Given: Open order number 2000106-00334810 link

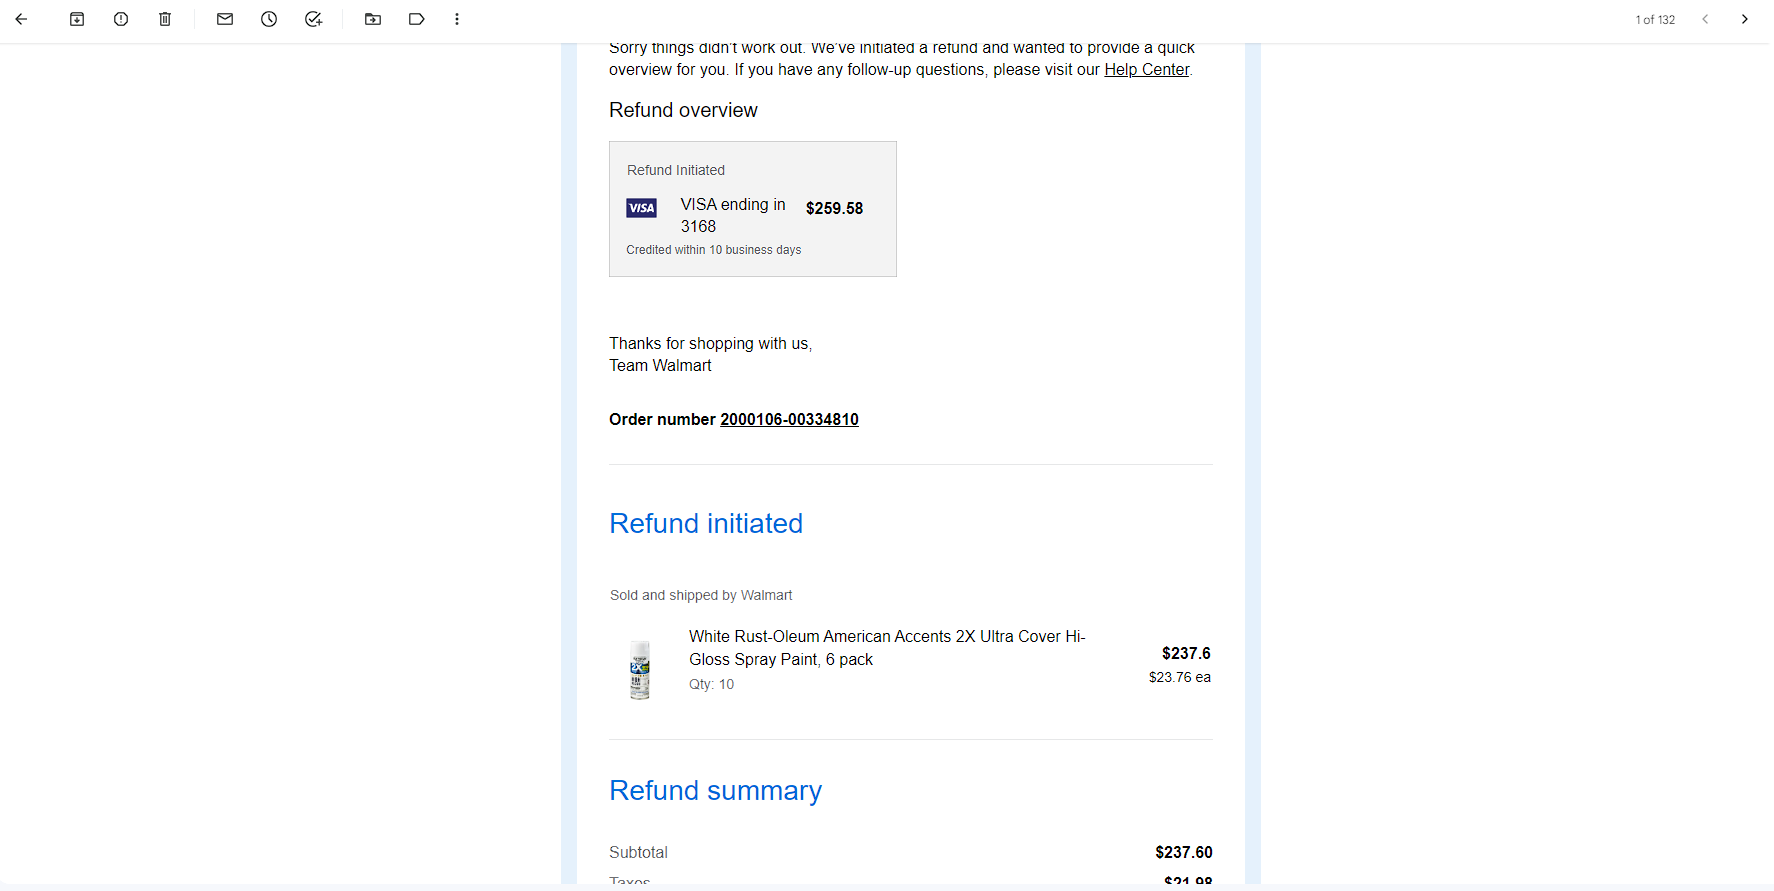Looking at the screenshot, I should click(x=789, y=419).
